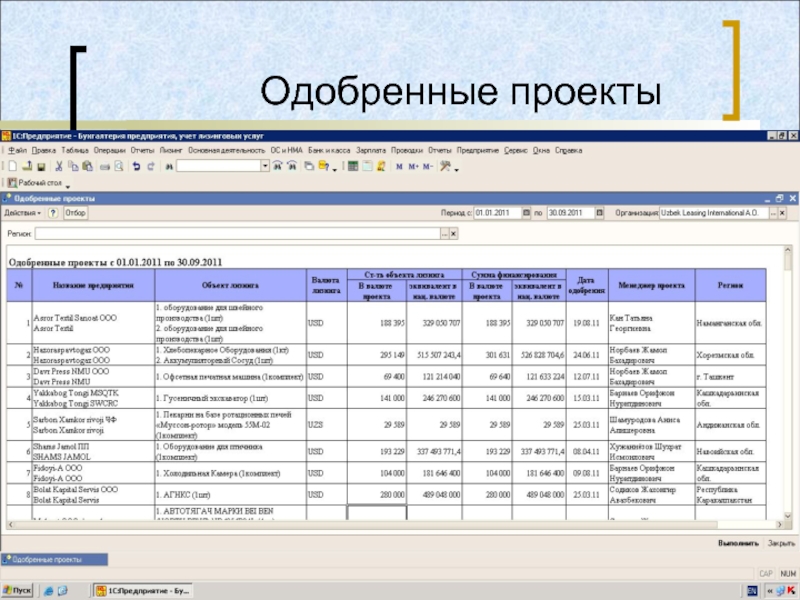Undo the last action
Viewport: 800px width, 600px height.
(x=136, y=166)
